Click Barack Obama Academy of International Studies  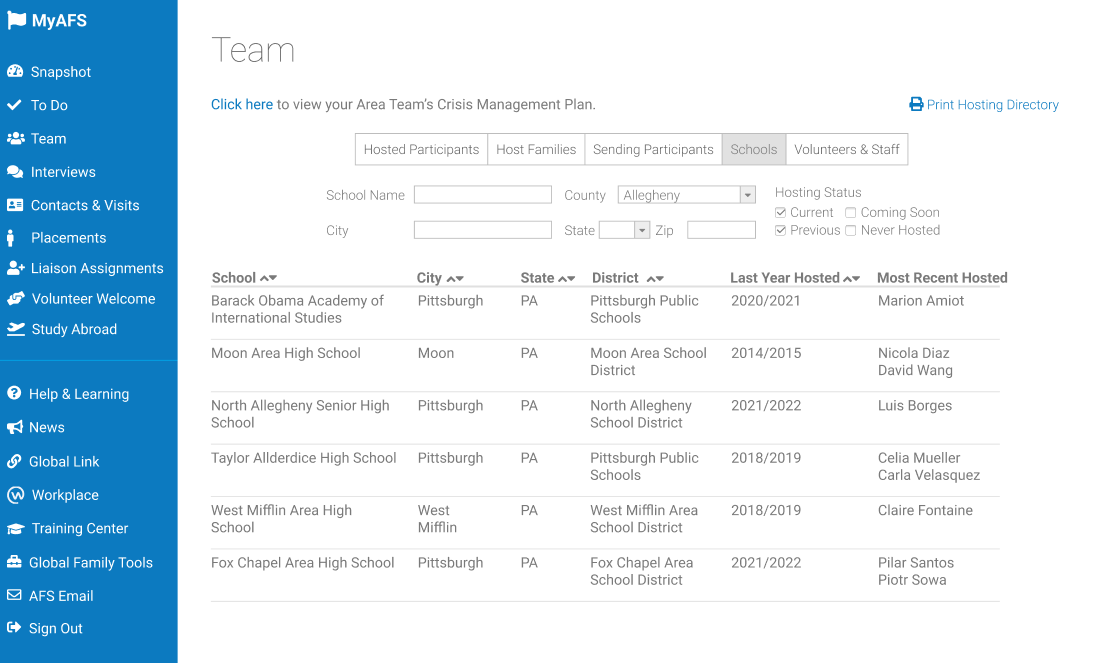click(x=297, y=309)
